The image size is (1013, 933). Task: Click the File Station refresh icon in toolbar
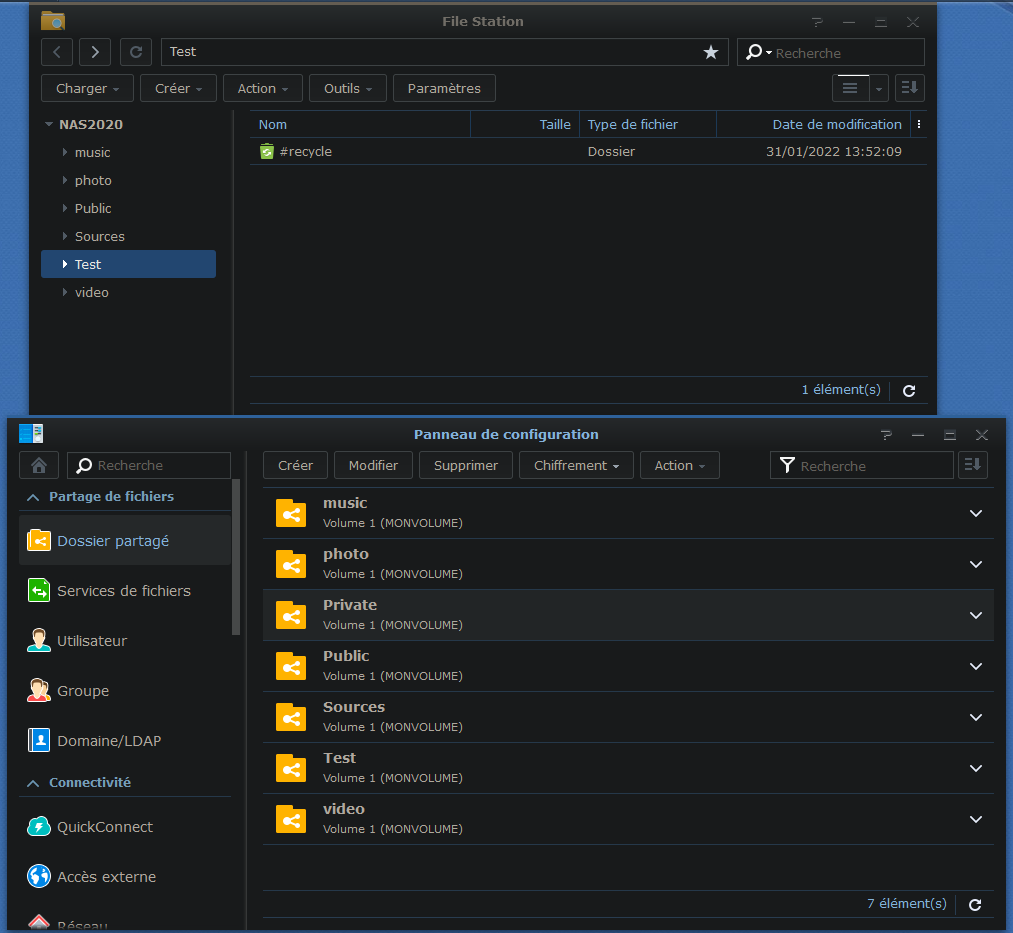pyautogui.click(x=136, y=52)
